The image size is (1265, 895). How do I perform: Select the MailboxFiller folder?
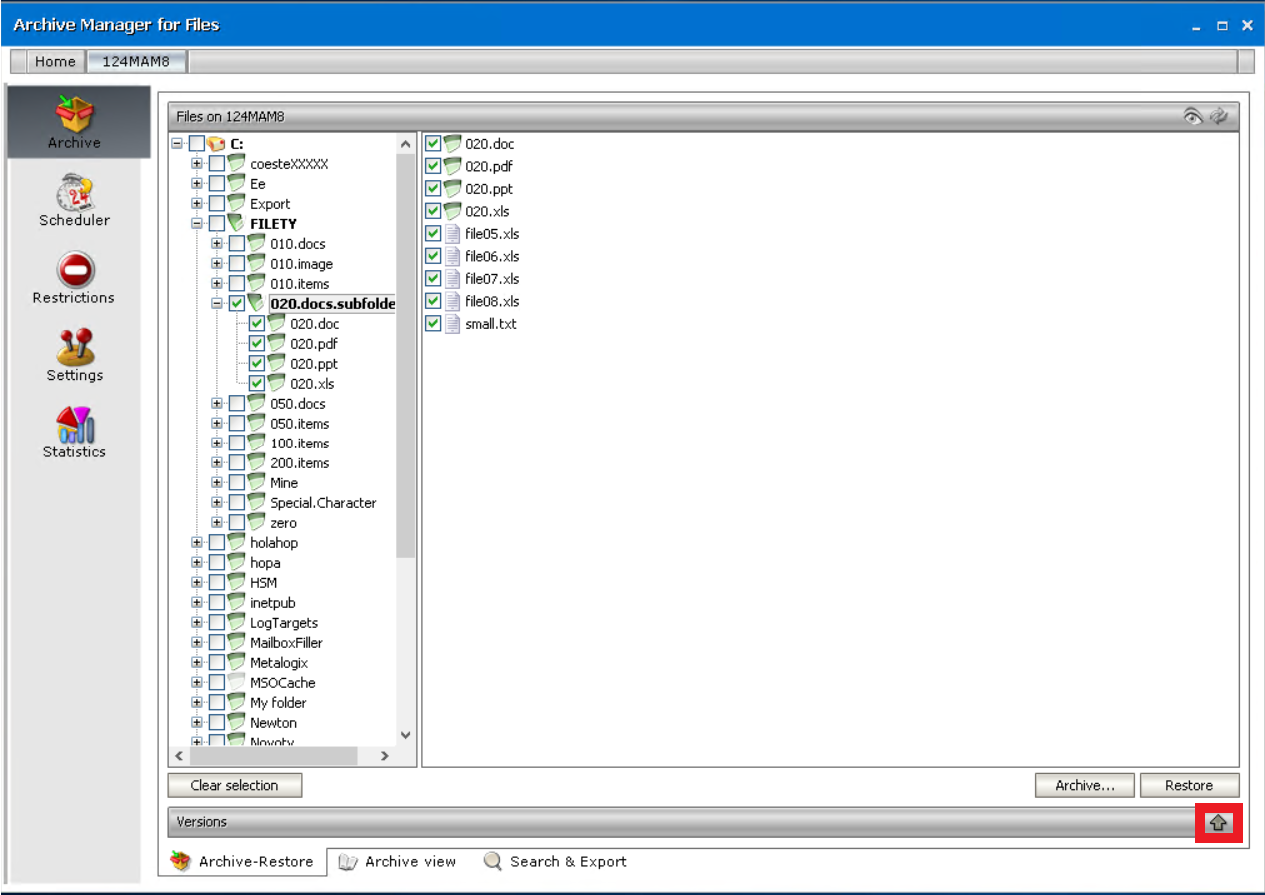[x=286, y=642]
